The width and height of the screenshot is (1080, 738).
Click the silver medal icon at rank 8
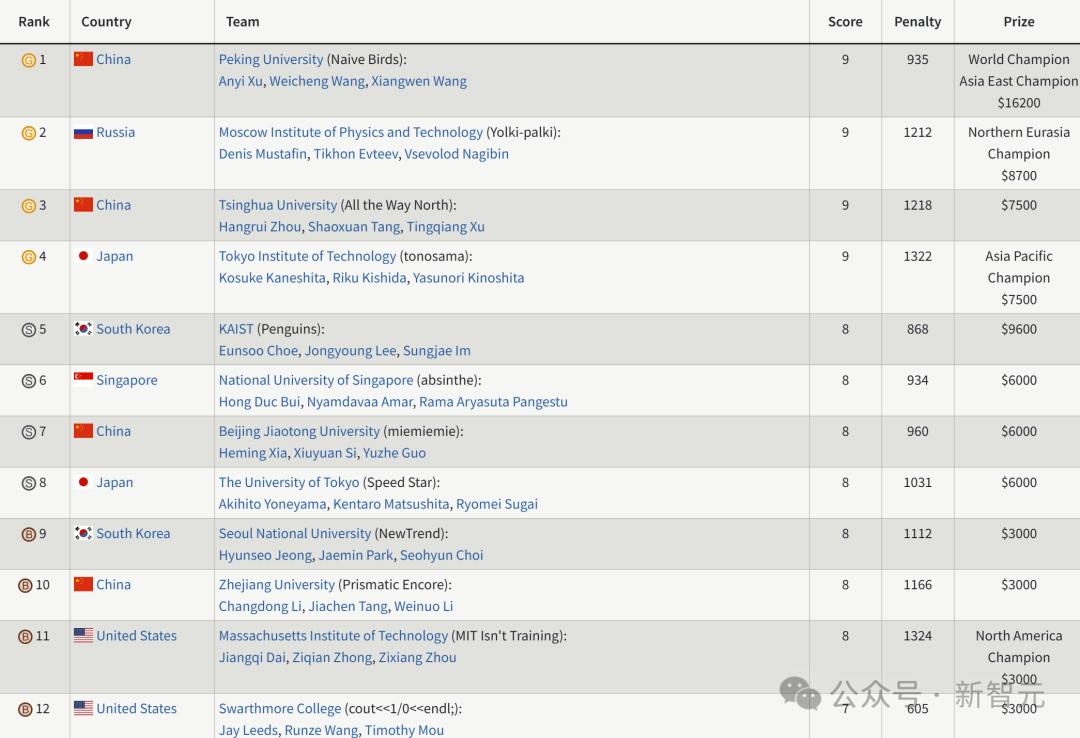[x=29, y=483]
